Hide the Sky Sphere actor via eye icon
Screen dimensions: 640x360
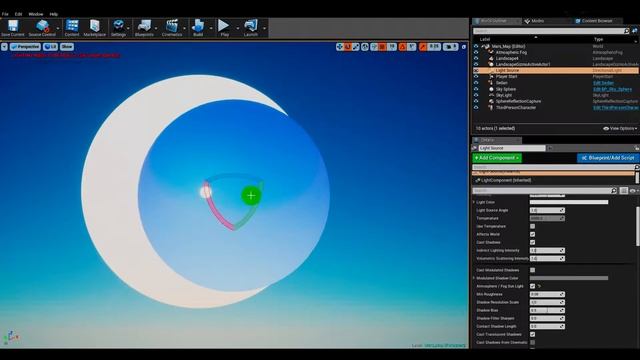click(476, 89)
